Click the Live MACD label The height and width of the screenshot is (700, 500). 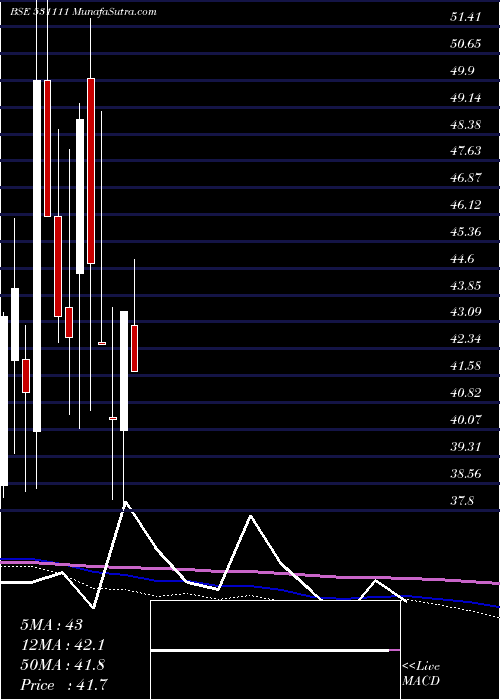421,674
